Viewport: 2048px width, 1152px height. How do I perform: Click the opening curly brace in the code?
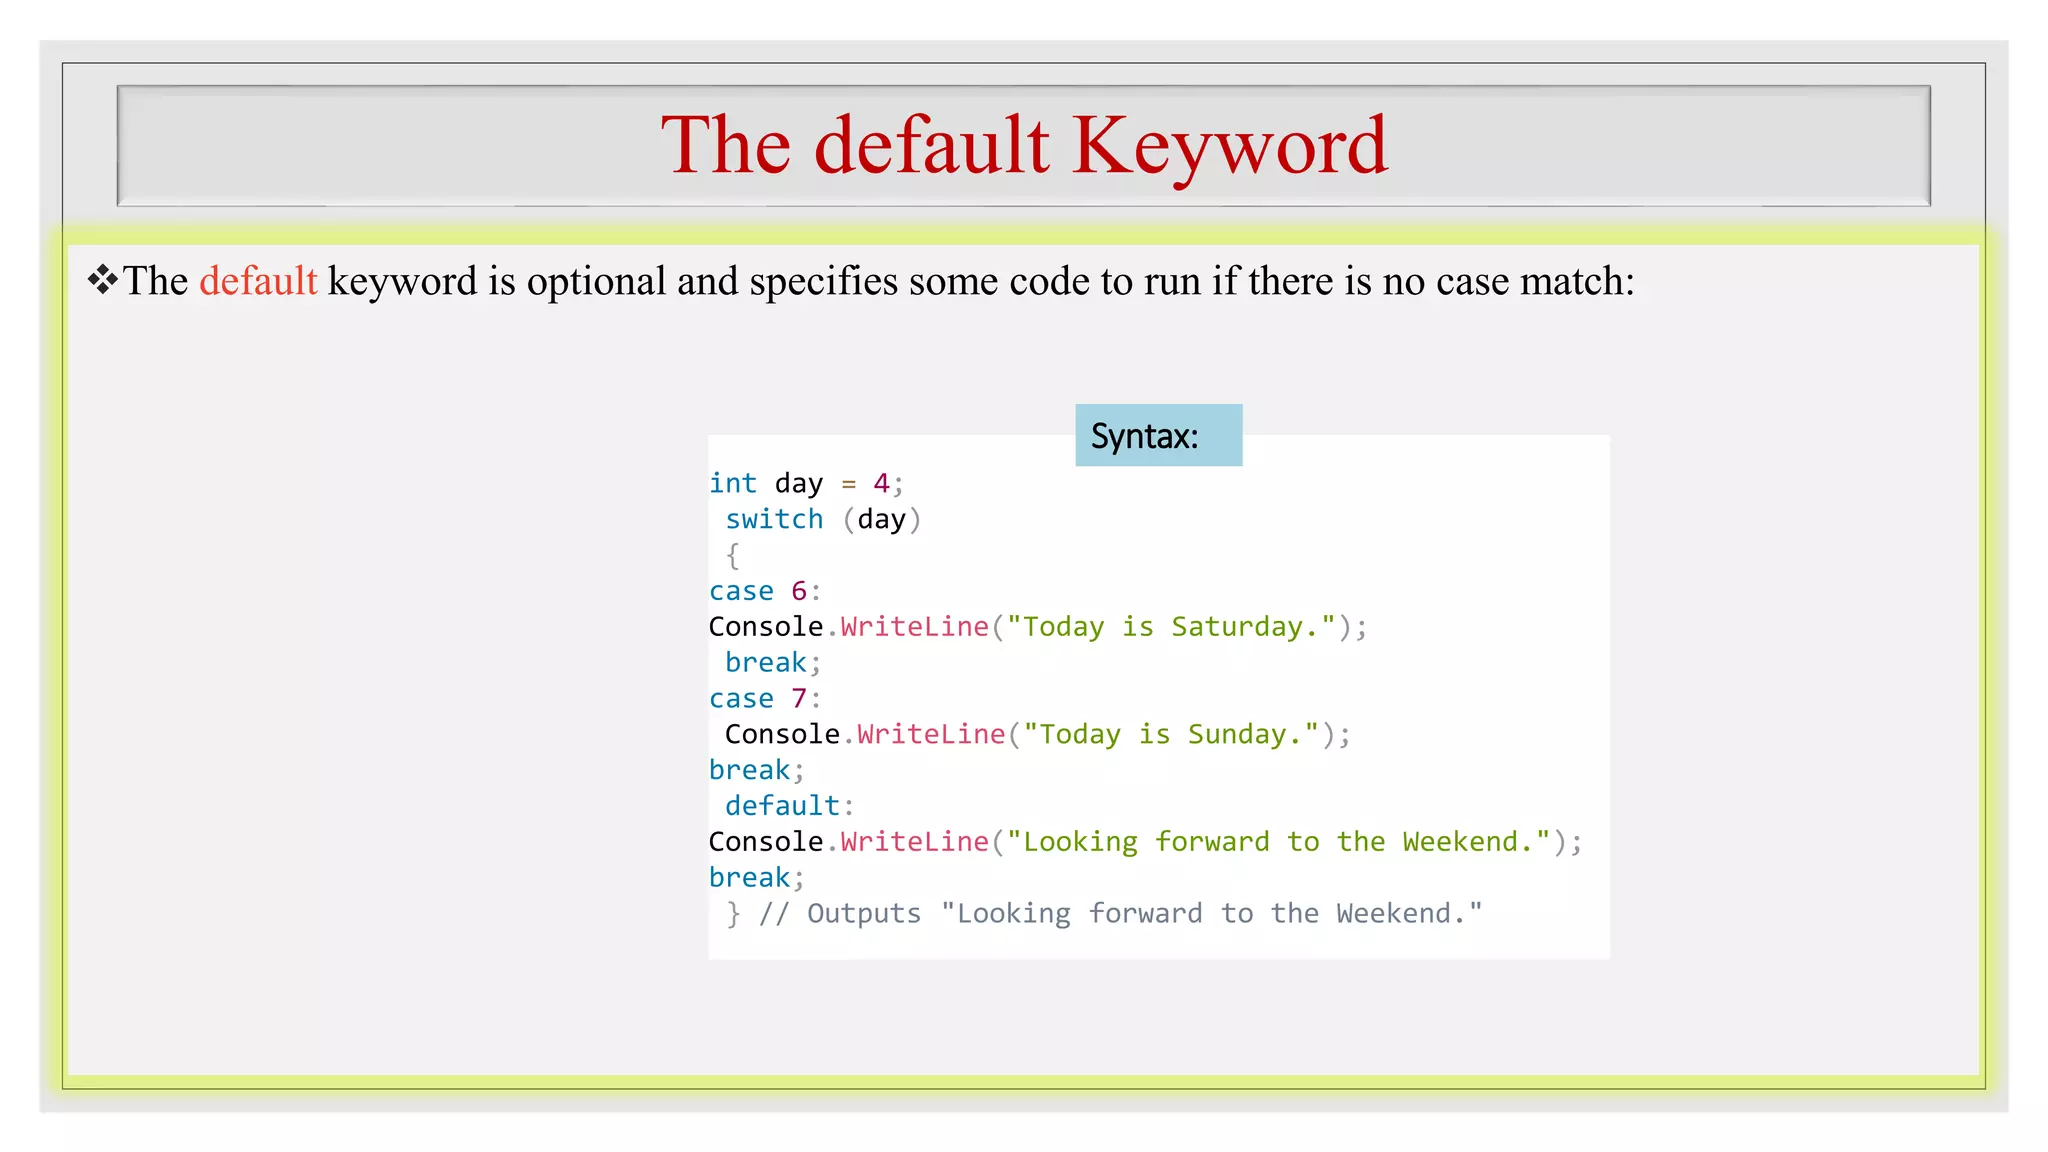733,556
